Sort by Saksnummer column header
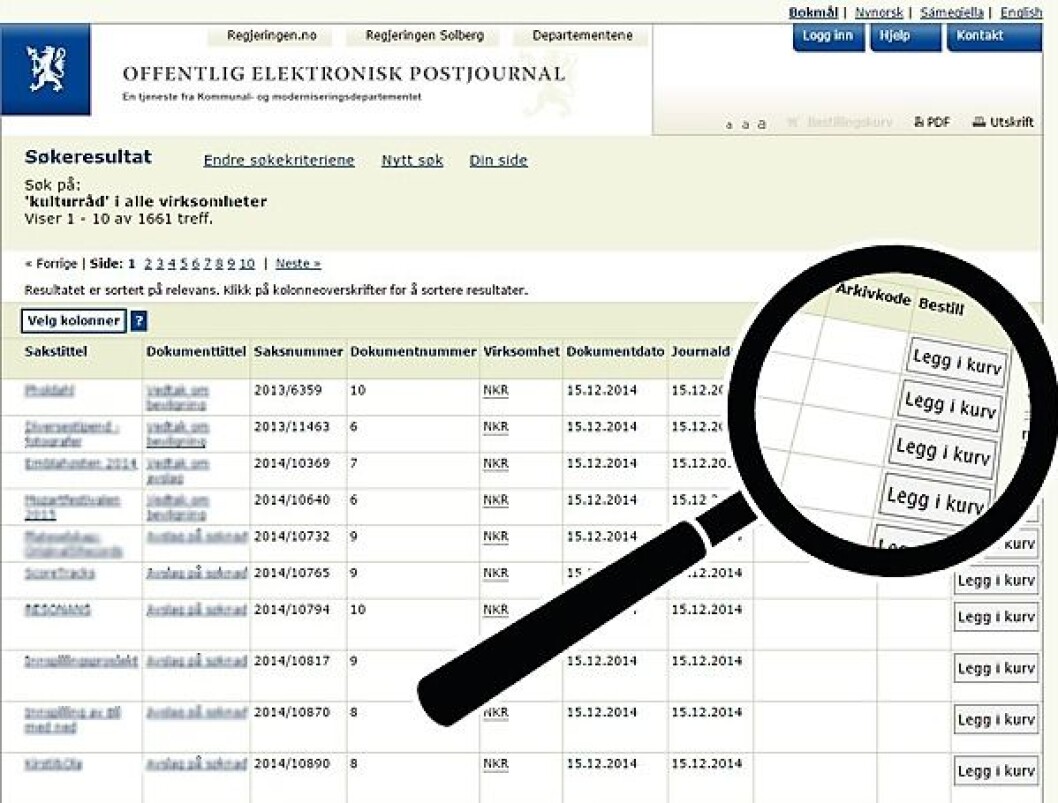Screen dimensions: 1058x803 298,352
